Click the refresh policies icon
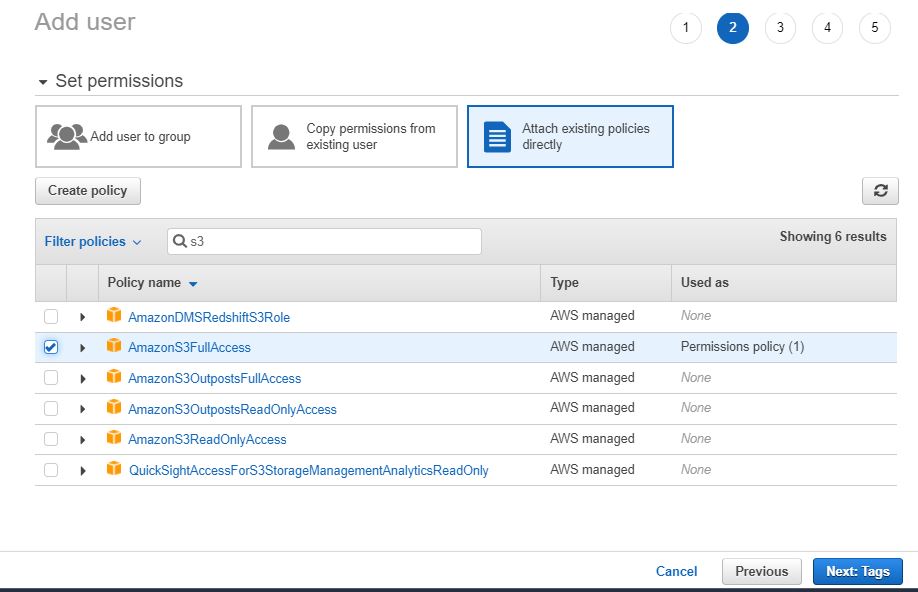The width and height of the screenshot is (918, 592). [x=880, y=190]
